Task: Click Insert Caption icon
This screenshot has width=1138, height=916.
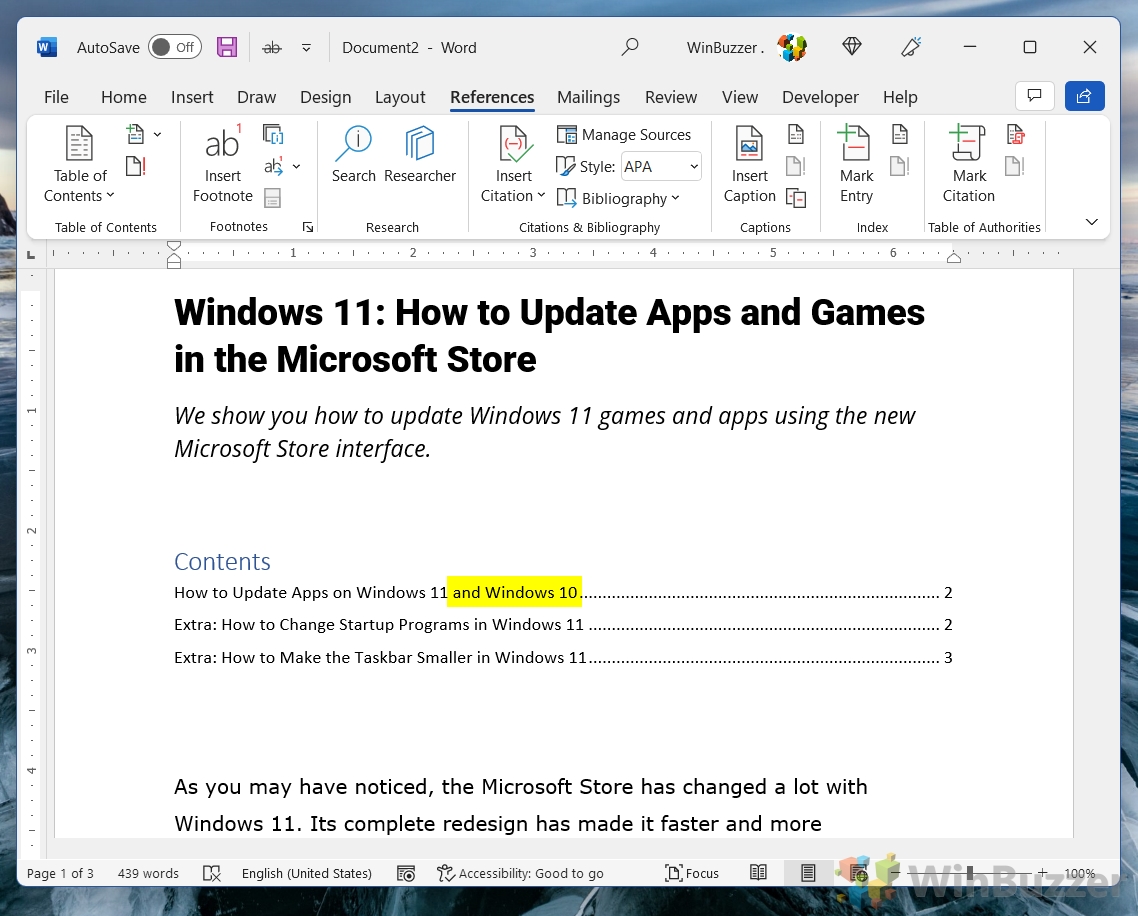Action: (x=749, y=145)
